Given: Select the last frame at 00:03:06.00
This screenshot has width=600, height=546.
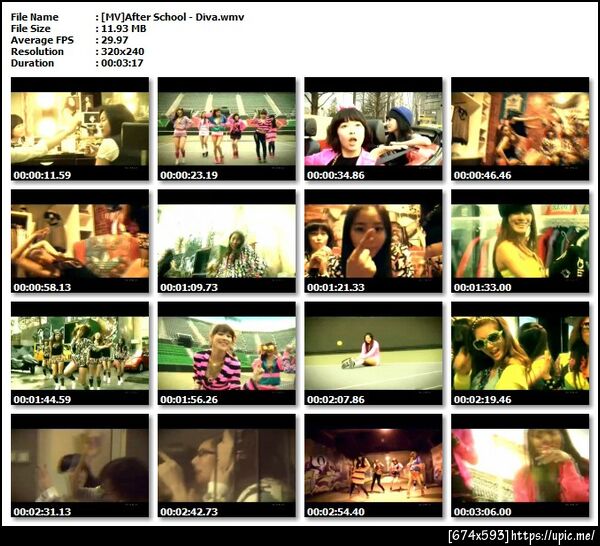Looking at the screenshot, I should [x=520, y=465].
